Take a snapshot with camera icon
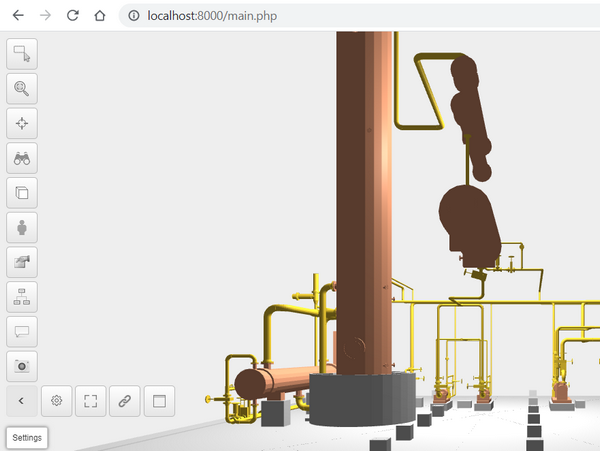600x451 pixels. click(x=21, y=366)
